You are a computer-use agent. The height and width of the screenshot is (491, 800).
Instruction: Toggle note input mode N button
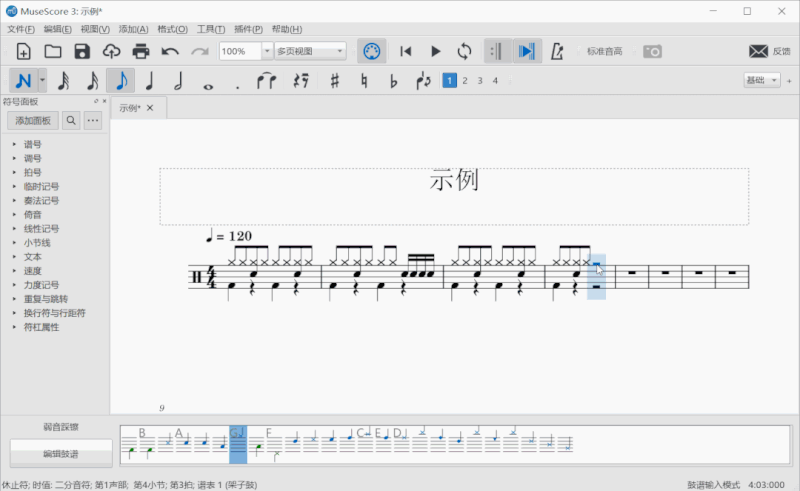pos(23,81)
